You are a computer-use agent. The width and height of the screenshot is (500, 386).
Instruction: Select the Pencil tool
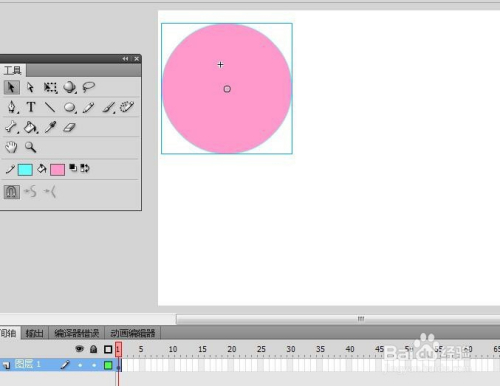click(x=88, y=107)
